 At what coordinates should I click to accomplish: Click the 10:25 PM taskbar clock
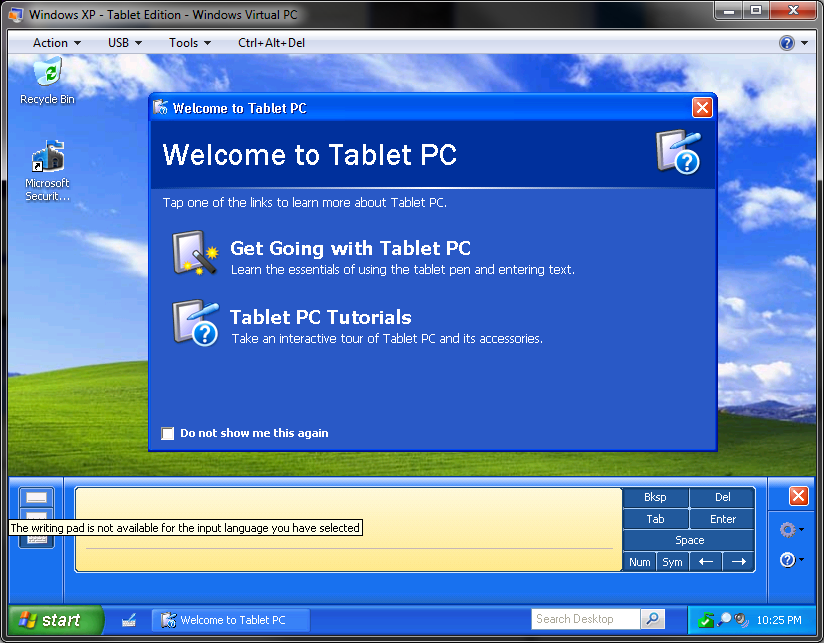pos(779,620)
